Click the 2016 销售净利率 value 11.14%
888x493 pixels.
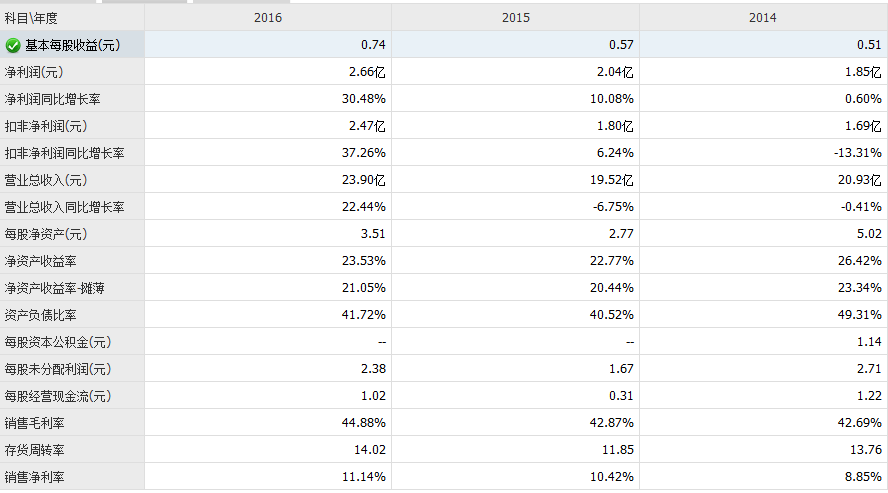pyautogui.click(x=364, y=477)
